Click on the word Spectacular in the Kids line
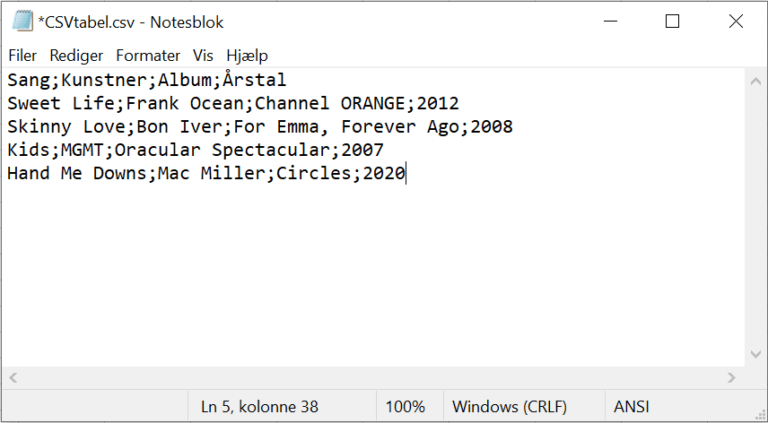768x423 pixels. pos(271,150)
